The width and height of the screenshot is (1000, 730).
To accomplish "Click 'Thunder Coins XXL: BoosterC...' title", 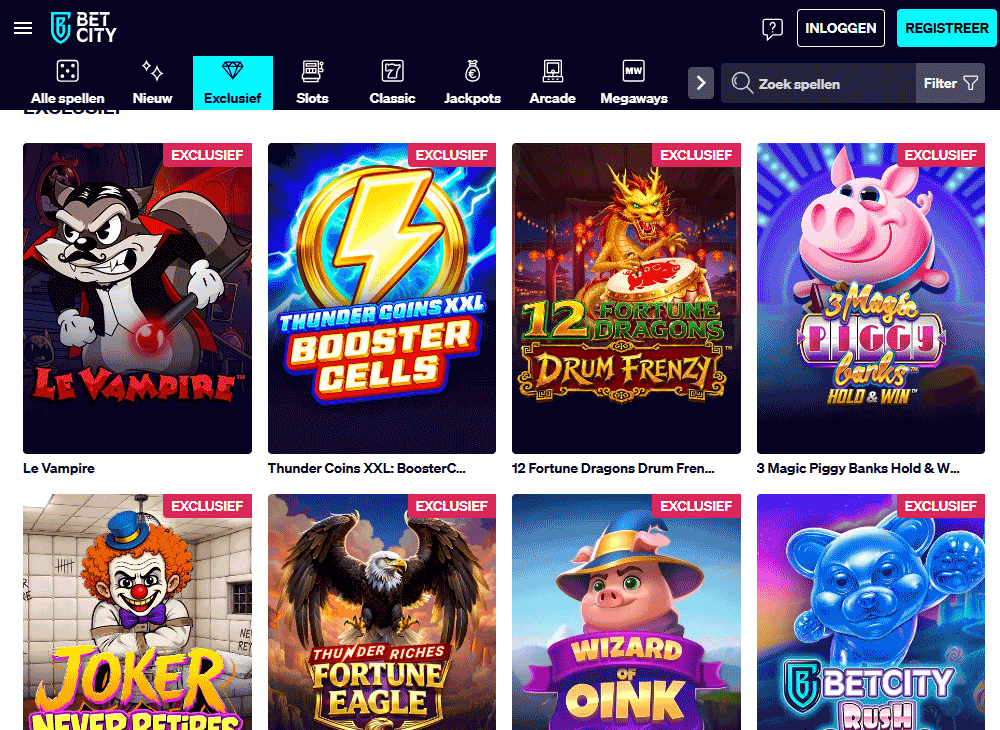I will (x=367, y=469).
